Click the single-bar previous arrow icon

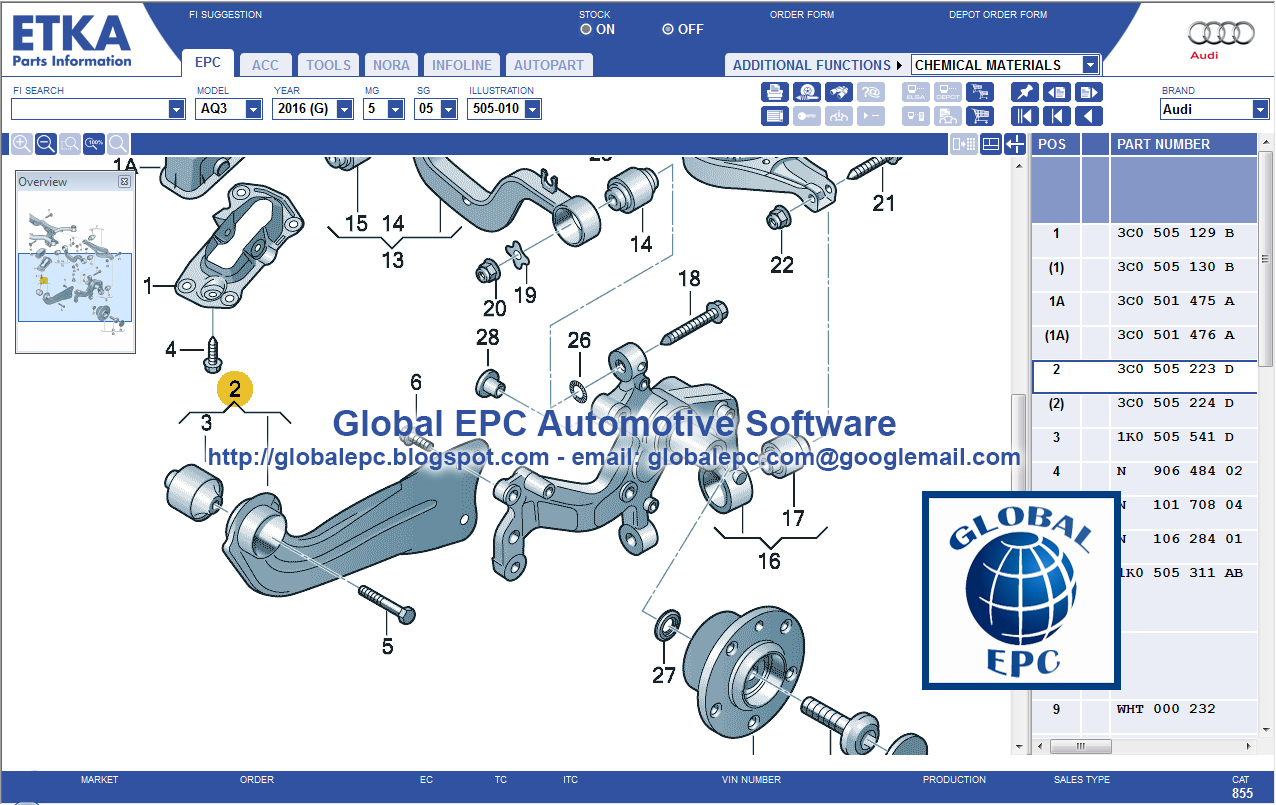tap(1057, 116)
